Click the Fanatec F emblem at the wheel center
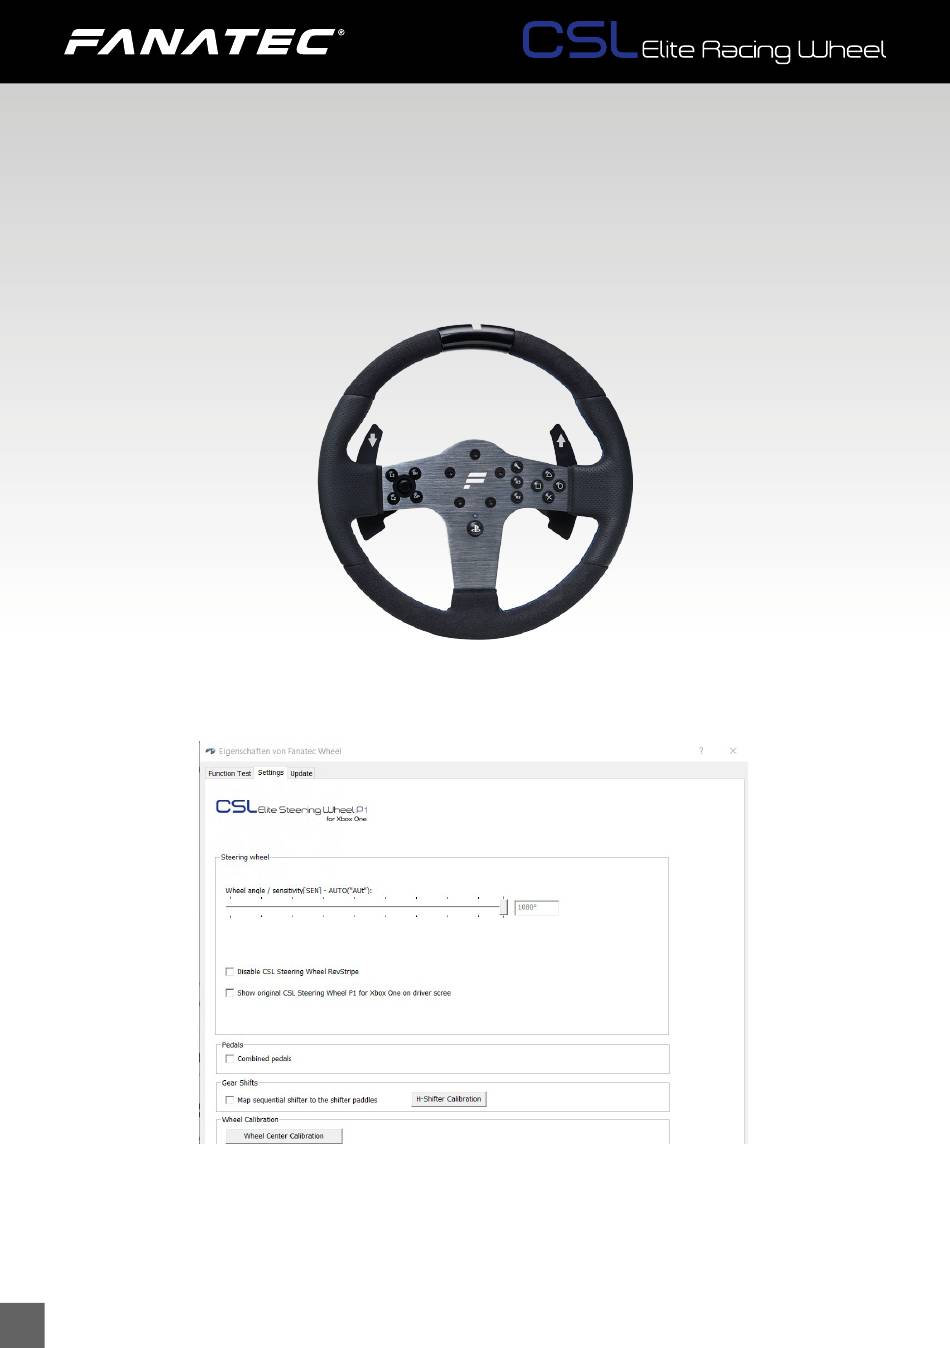This screenshot has width=950, height=1348. pyautogui.click(x=475, y=480)
